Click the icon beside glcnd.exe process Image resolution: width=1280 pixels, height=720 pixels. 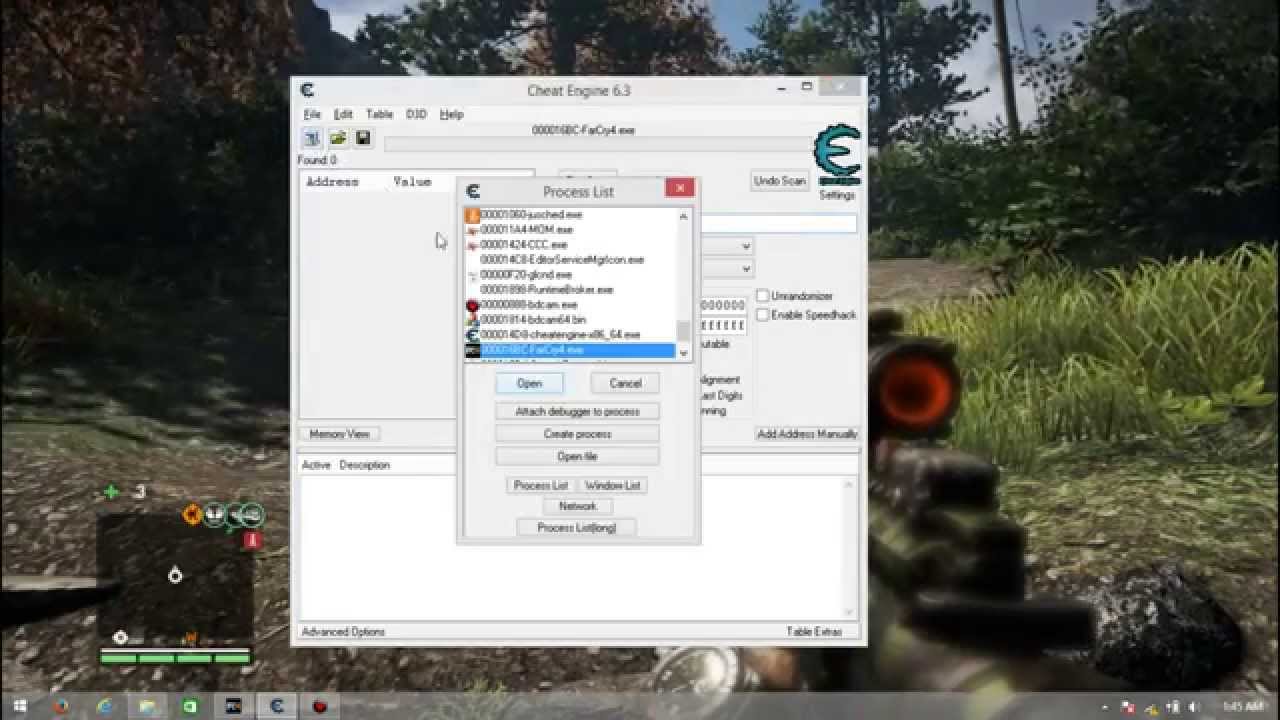pos(473,275)
